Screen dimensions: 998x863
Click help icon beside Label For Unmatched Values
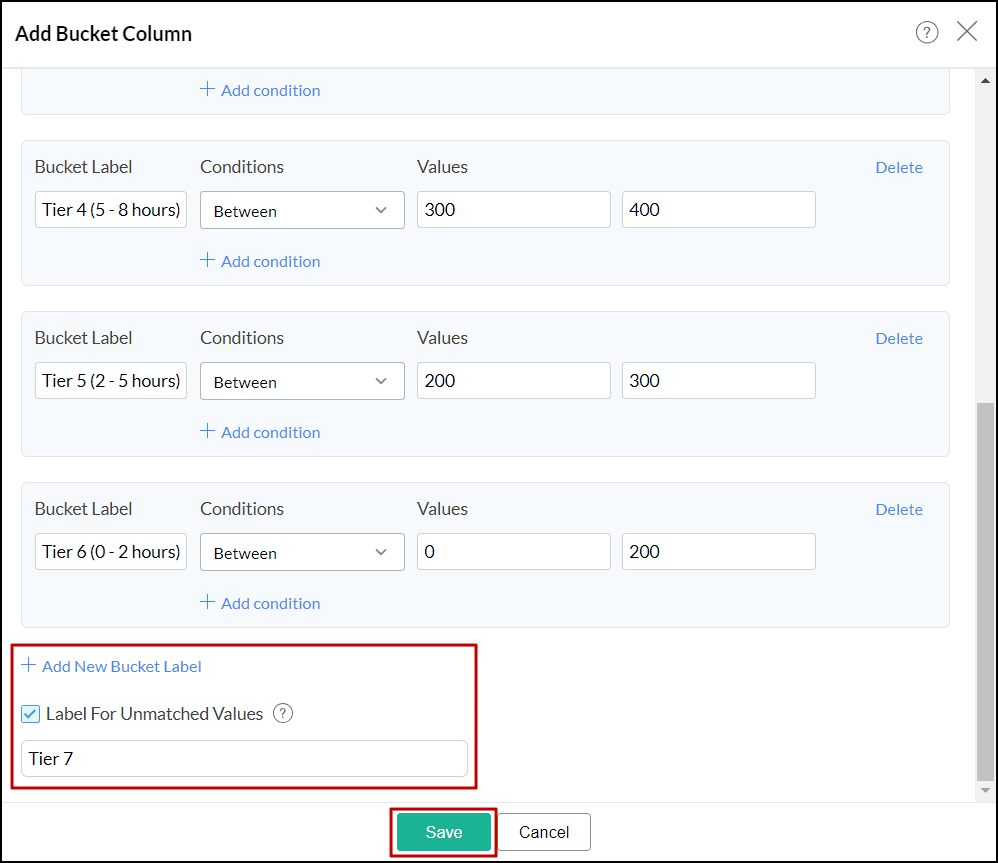283,714
